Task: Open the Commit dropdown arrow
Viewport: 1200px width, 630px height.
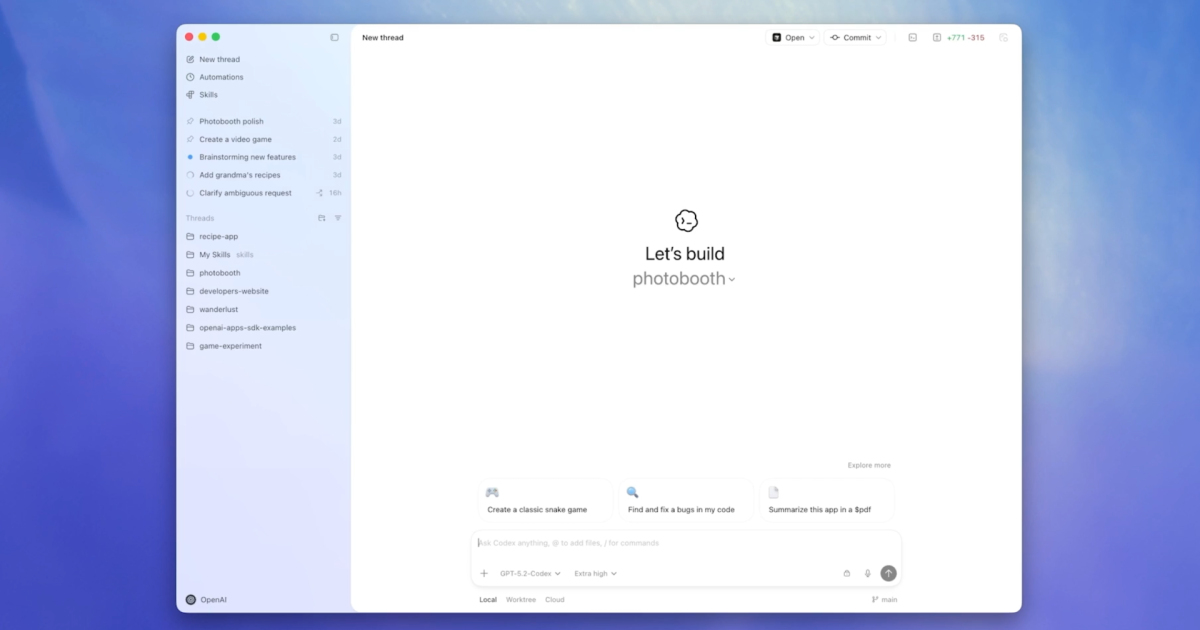Action: [x=879, y=38]
